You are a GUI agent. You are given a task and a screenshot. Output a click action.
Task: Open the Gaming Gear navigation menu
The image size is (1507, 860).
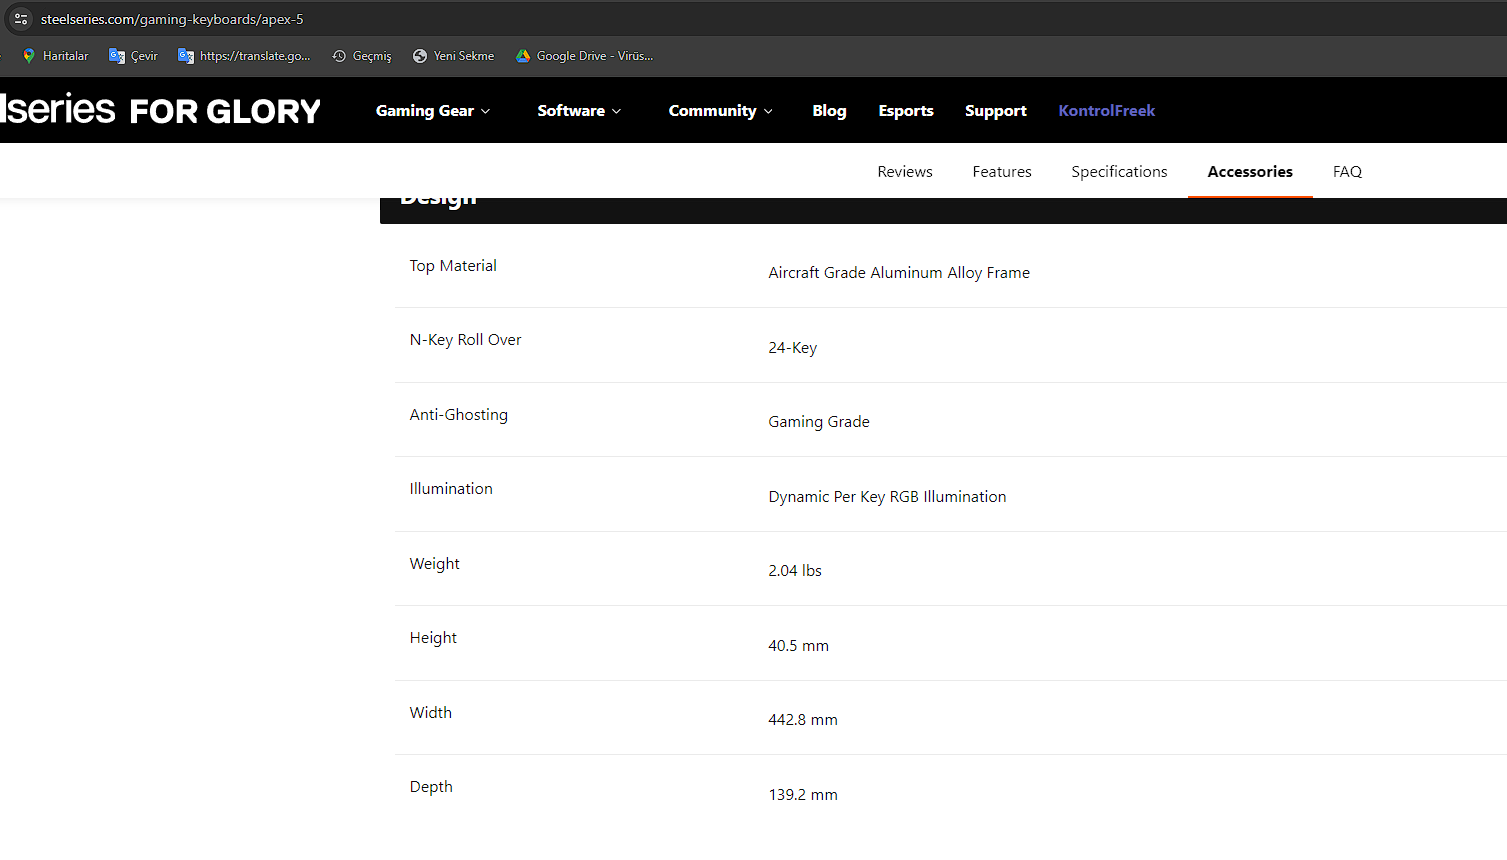pos(433,111)
